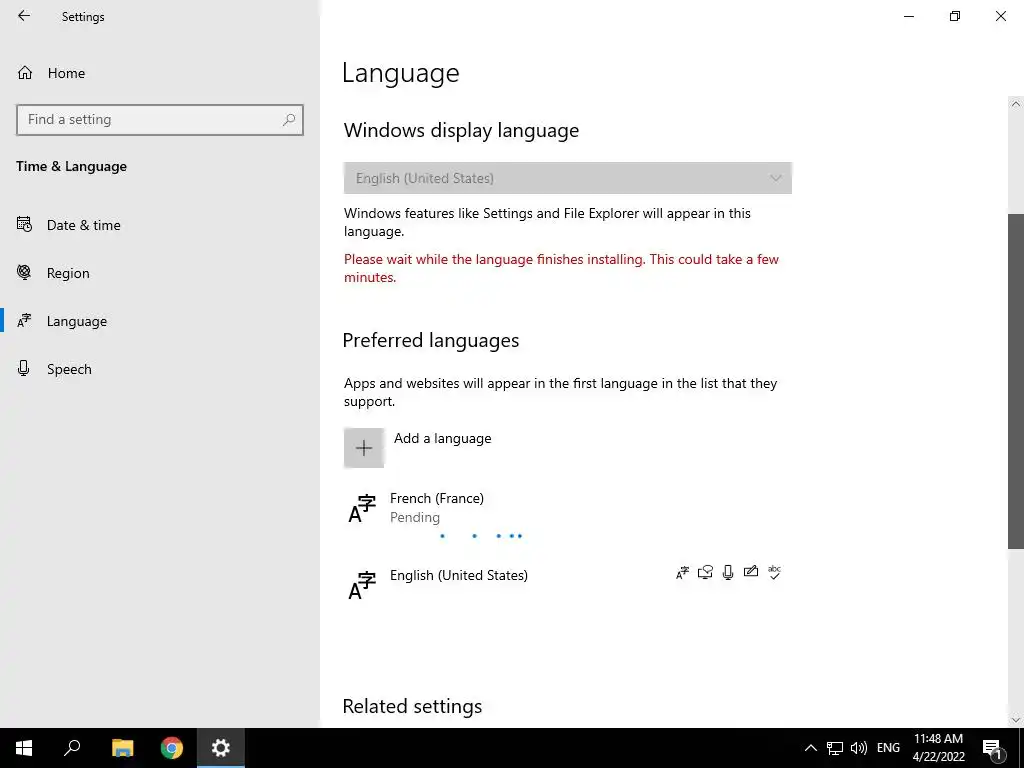Click the English (United States) language icon

coord(362,586)
